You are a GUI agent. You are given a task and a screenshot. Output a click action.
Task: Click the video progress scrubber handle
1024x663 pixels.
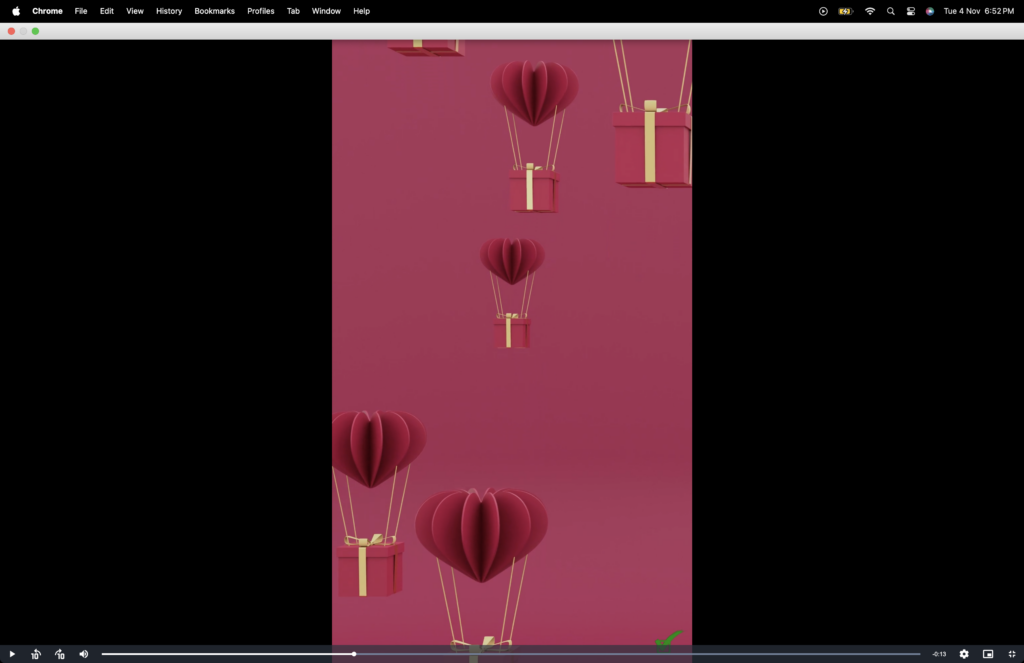[x=354, y=654]
